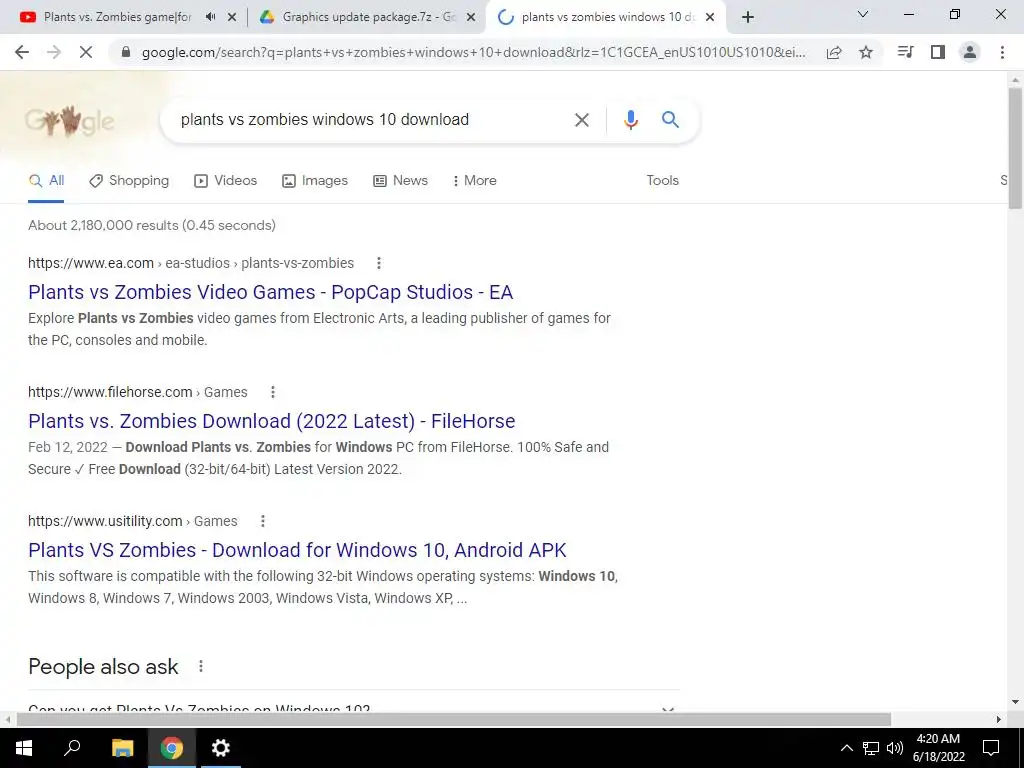Open the taskbar clock and date
The image size is (1024, 768).
939,748
